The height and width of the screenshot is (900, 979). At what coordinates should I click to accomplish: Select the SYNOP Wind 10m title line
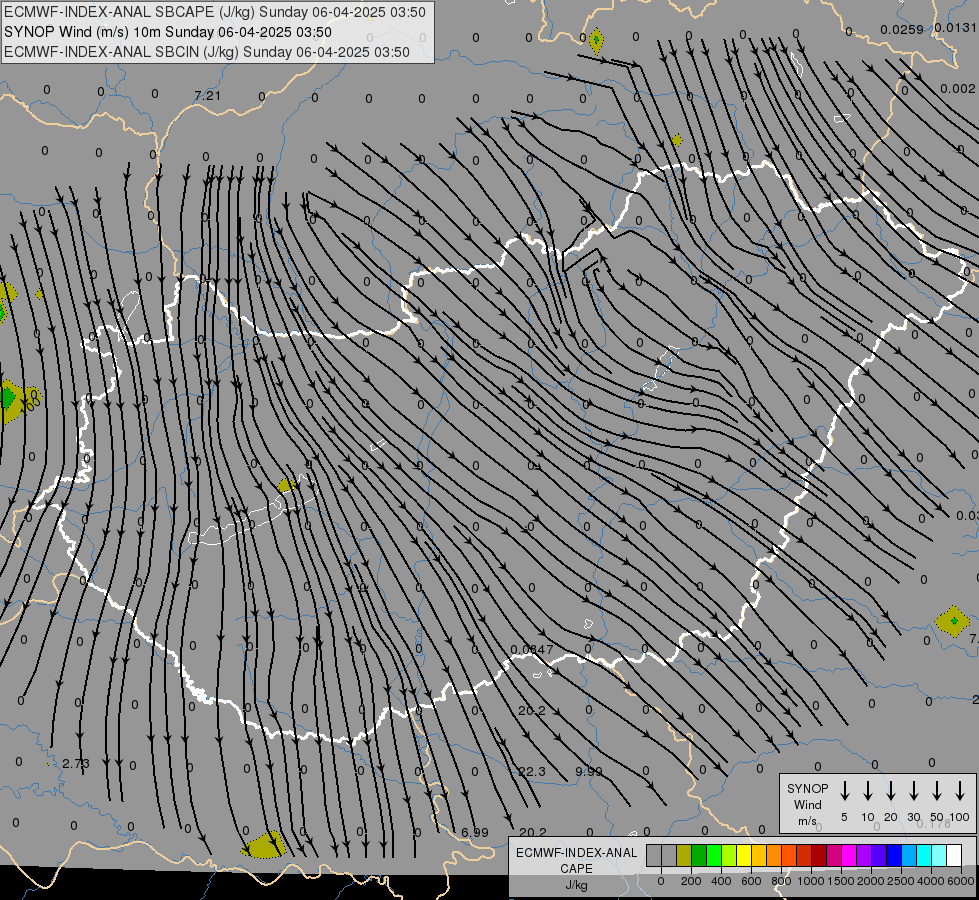pos(167,32)
